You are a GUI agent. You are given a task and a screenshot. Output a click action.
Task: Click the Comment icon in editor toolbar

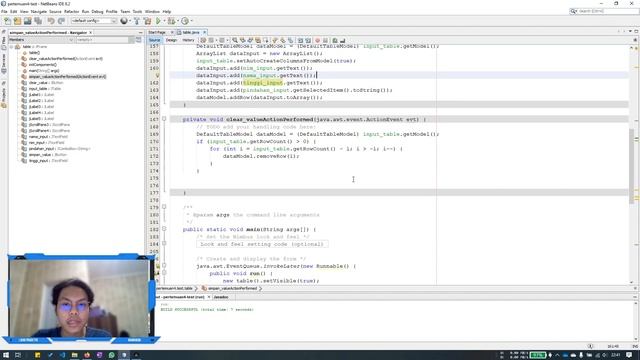[335, 40]
